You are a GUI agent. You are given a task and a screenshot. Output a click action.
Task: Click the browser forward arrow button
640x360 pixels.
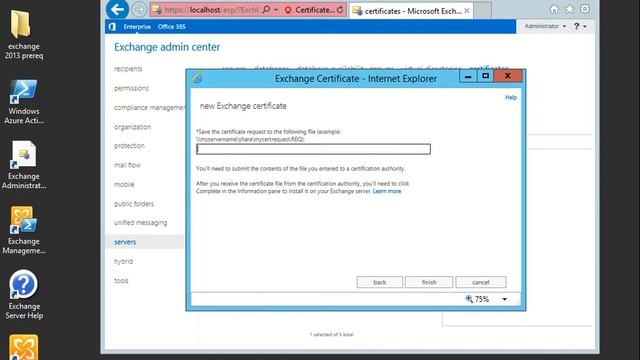click(x=139, y=9)
